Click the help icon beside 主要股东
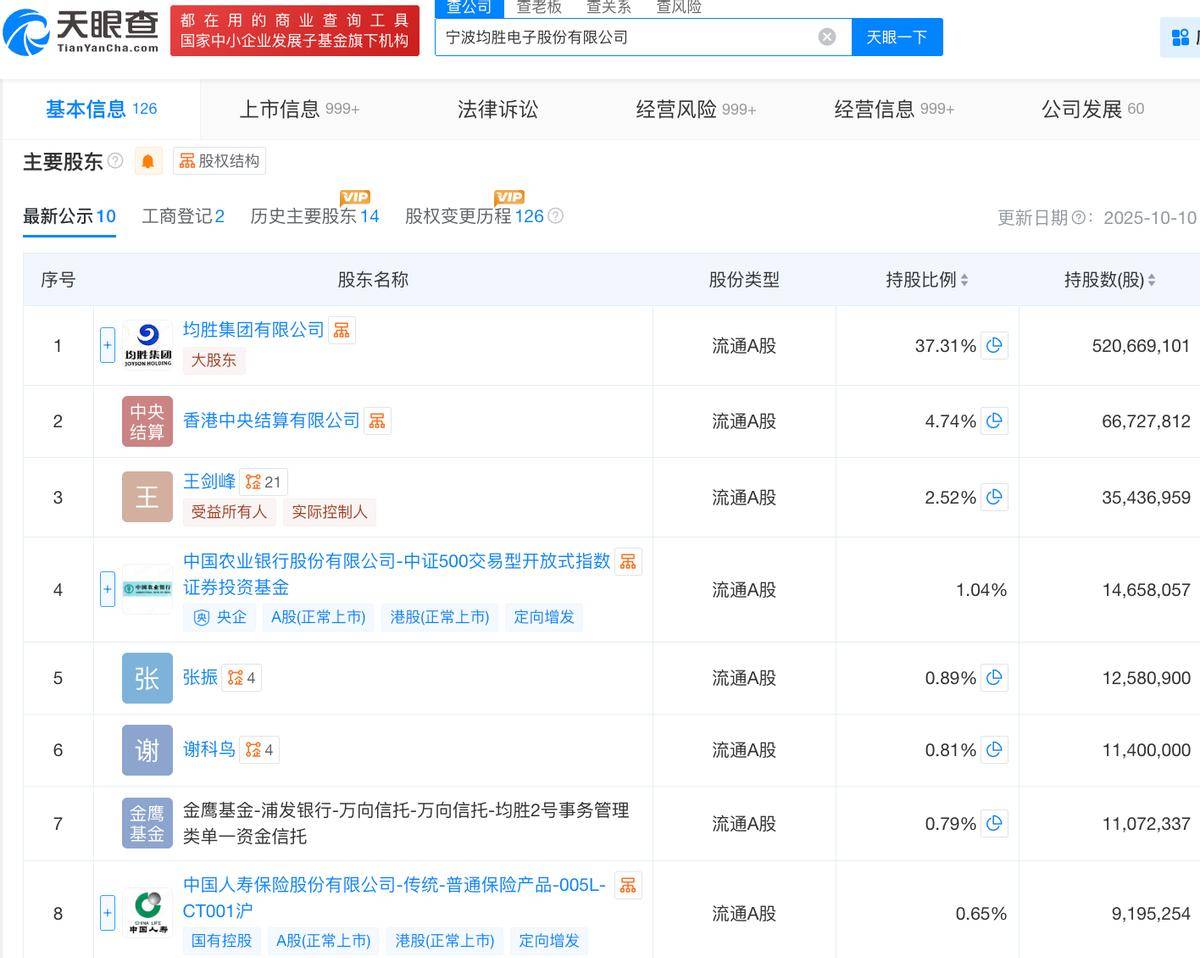Viewport: 1200px width, 958px height. pyautogui.click(x=115, y=161)
